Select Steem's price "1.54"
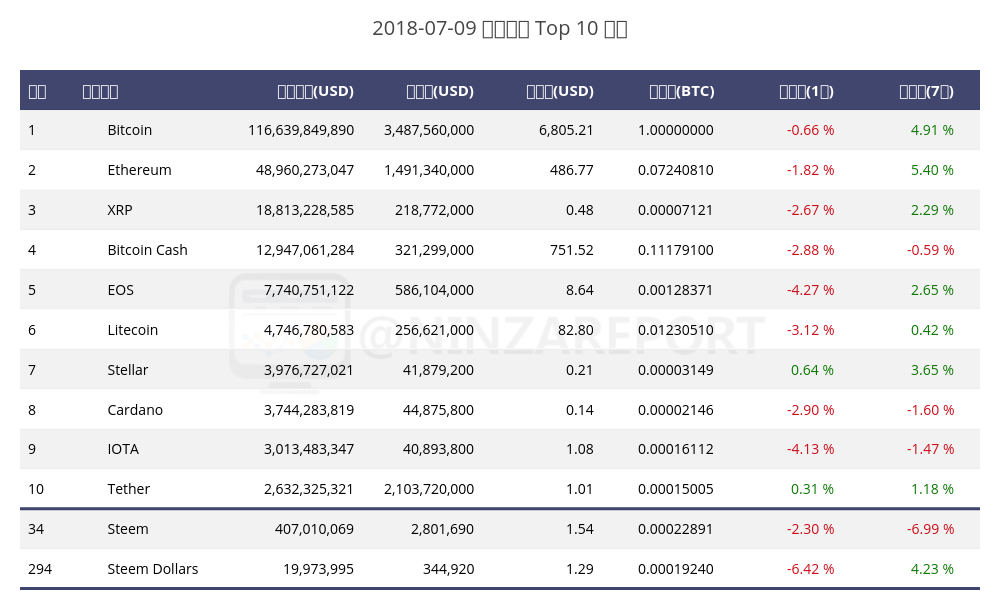This screenshot has height=610, width=1000. pos(580,530)
